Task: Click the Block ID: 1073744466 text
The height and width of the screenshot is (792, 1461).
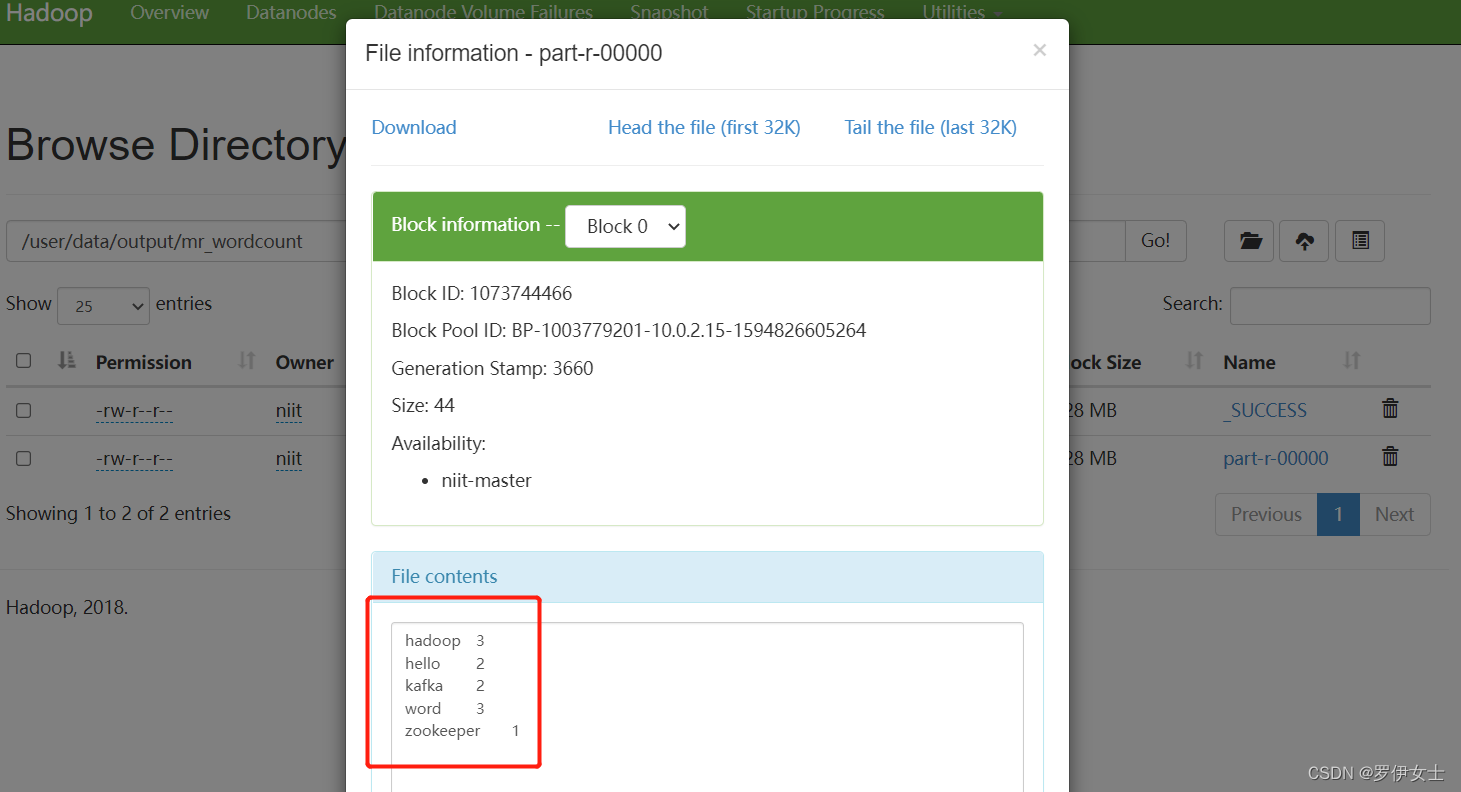Action: 482,293
